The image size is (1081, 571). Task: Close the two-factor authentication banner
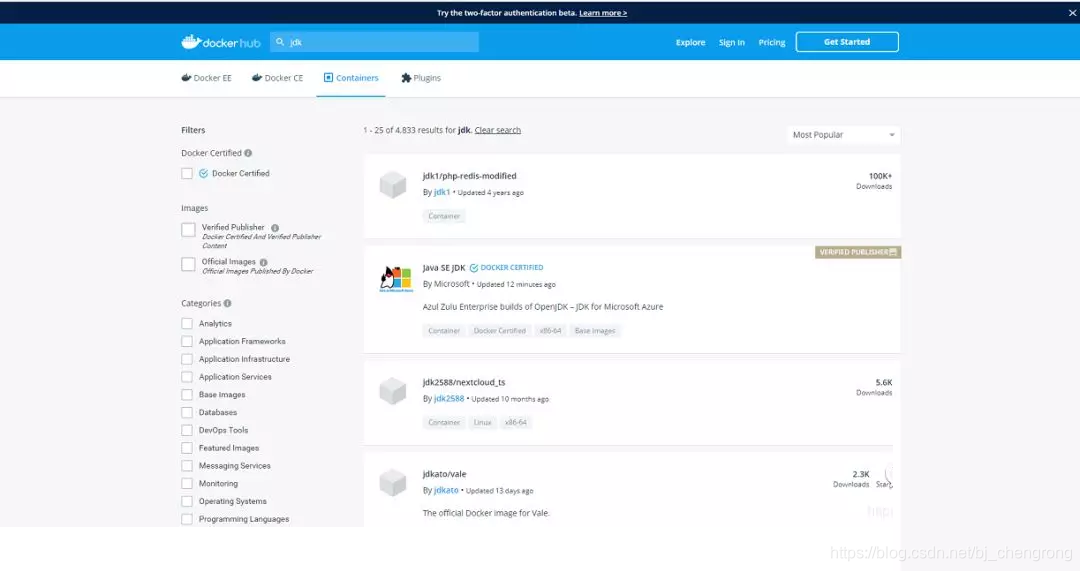[1073, 12]
